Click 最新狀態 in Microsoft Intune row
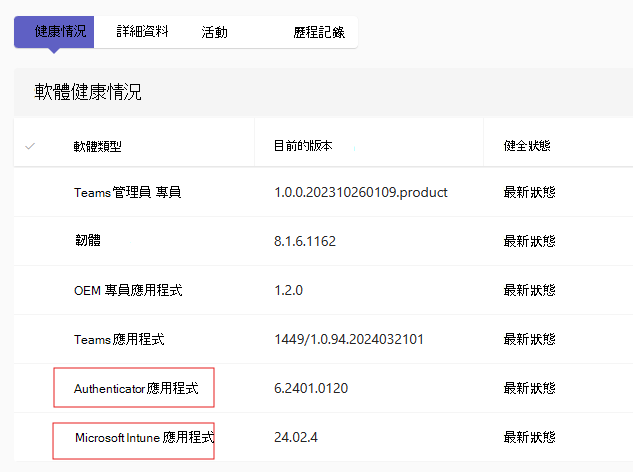The width and height of the screenshot is (633, 472). [x=529, y=437]
